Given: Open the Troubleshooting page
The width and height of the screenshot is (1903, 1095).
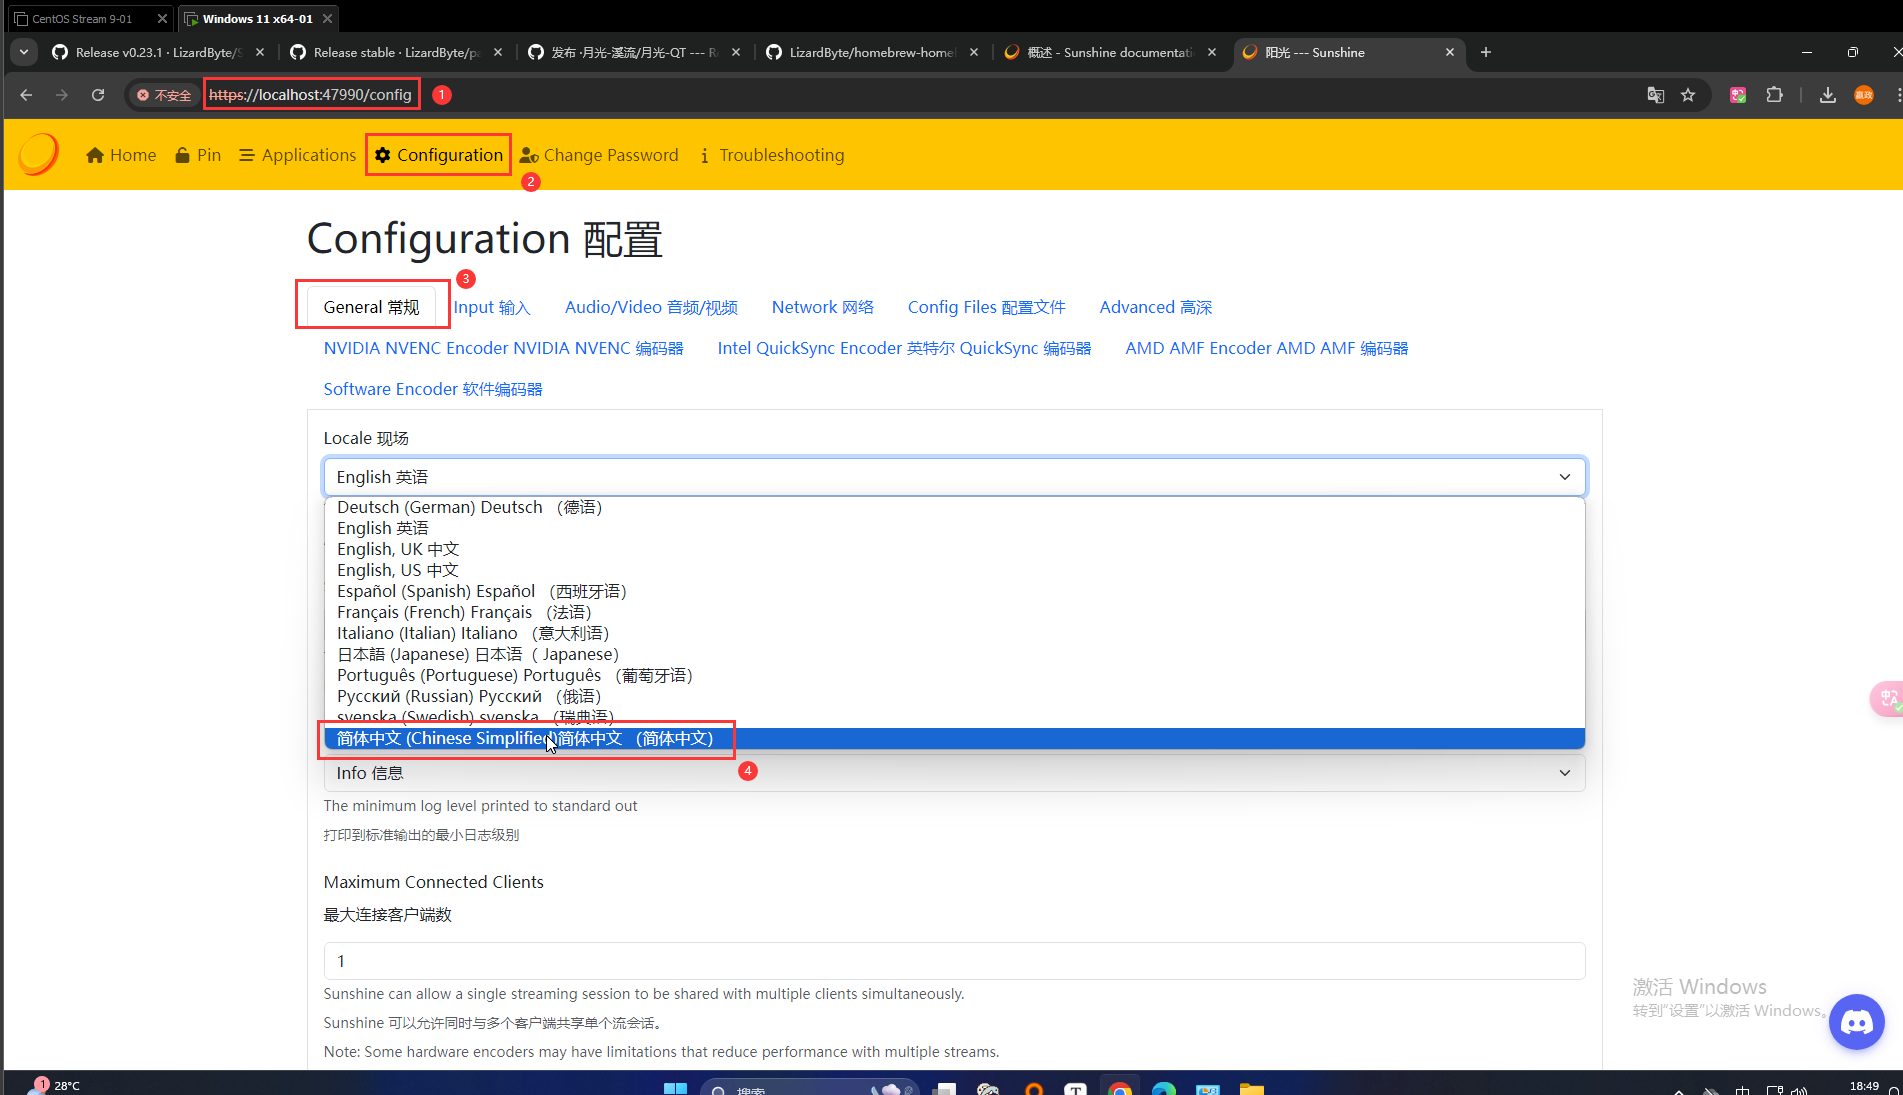Looking at the screenshot, I should (x=772, y=155).
